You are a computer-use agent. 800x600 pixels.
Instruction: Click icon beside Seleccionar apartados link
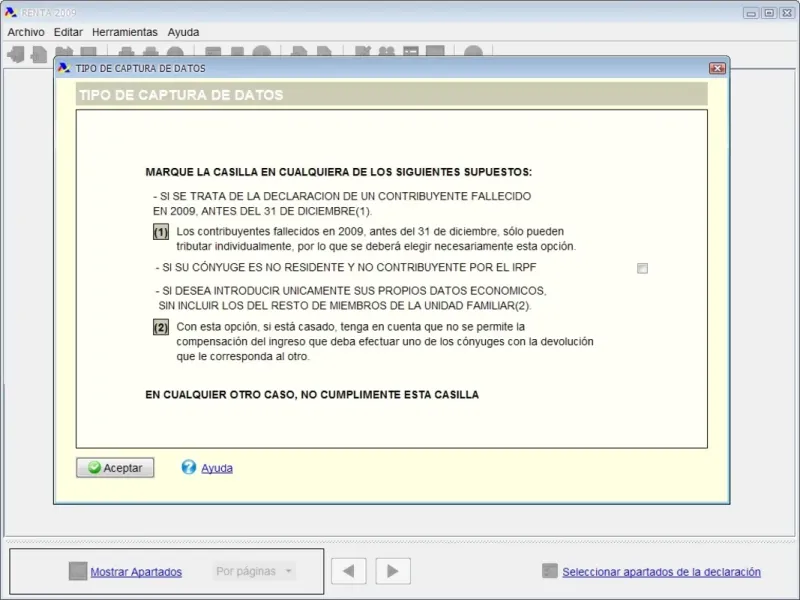coord(549,571)
